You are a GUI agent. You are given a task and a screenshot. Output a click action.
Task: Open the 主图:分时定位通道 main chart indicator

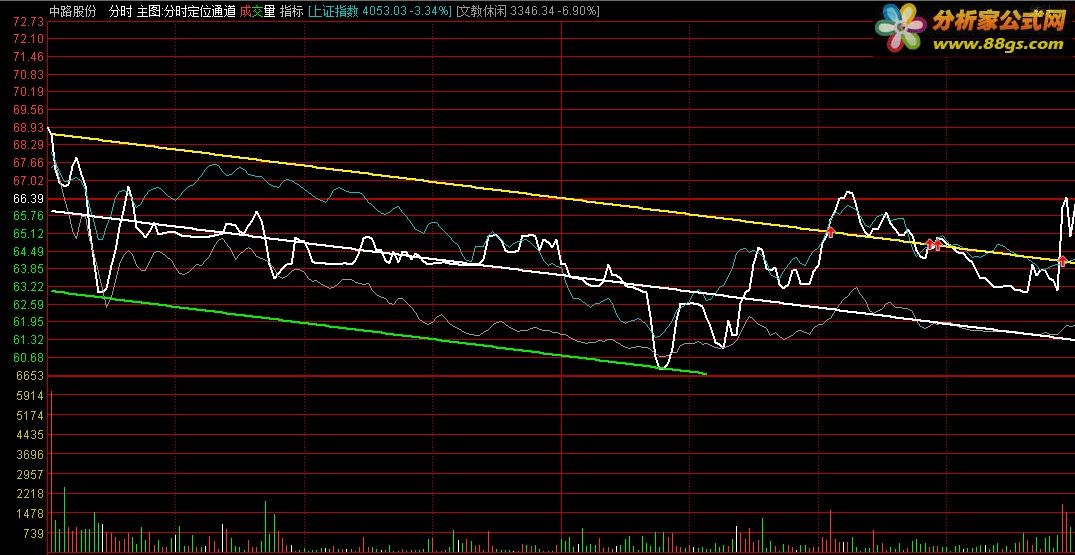[186, 11]
